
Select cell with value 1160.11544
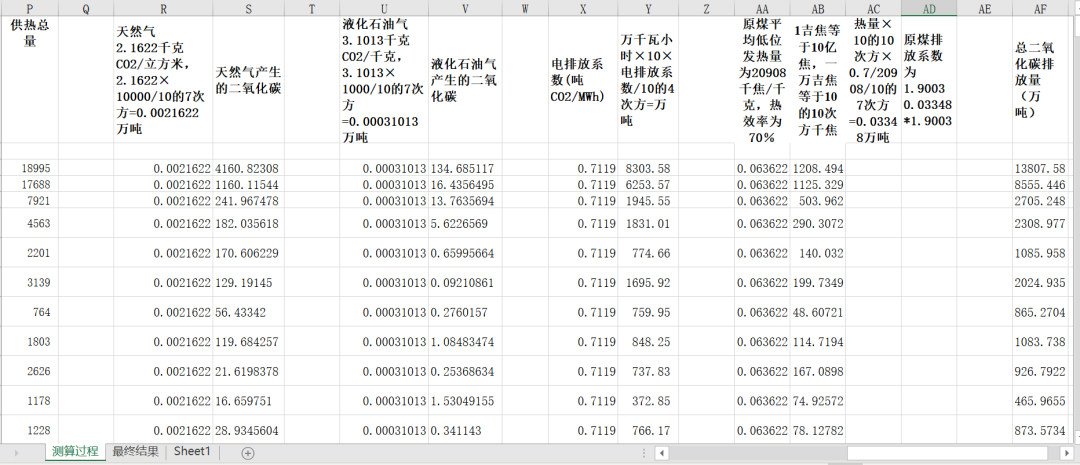click(x=249, y=184)
